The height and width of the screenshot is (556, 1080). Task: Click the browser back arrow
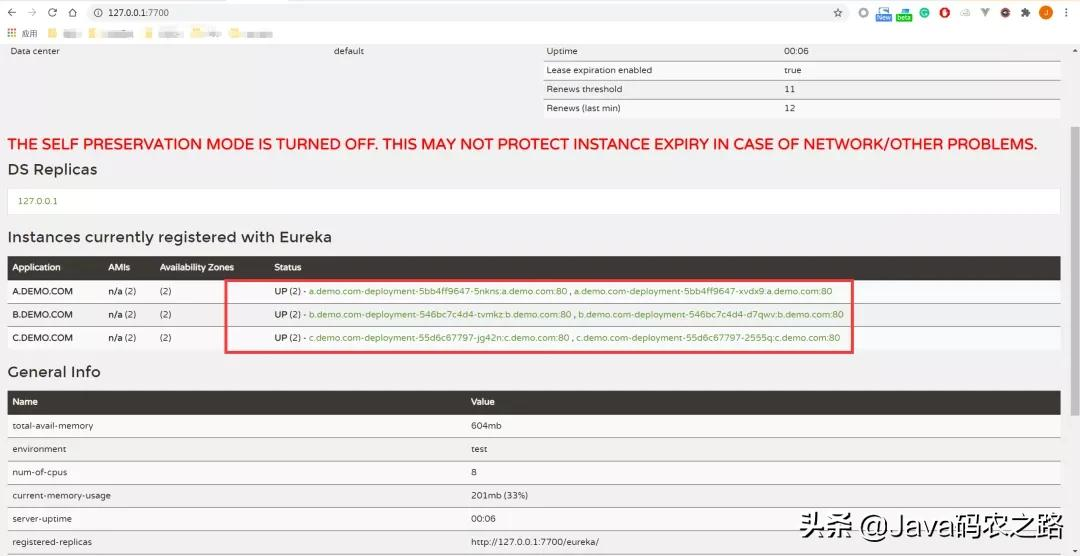(x=12, y=12)
